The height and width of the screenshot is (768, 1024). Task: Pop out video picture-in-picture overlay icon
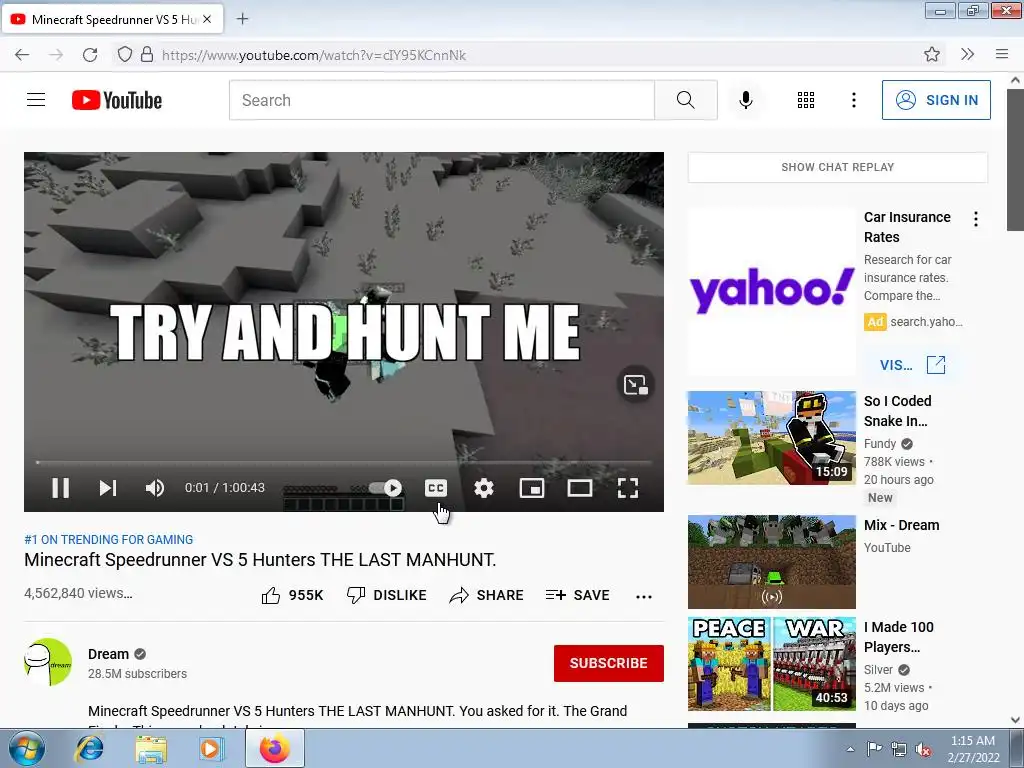[635, 385]
